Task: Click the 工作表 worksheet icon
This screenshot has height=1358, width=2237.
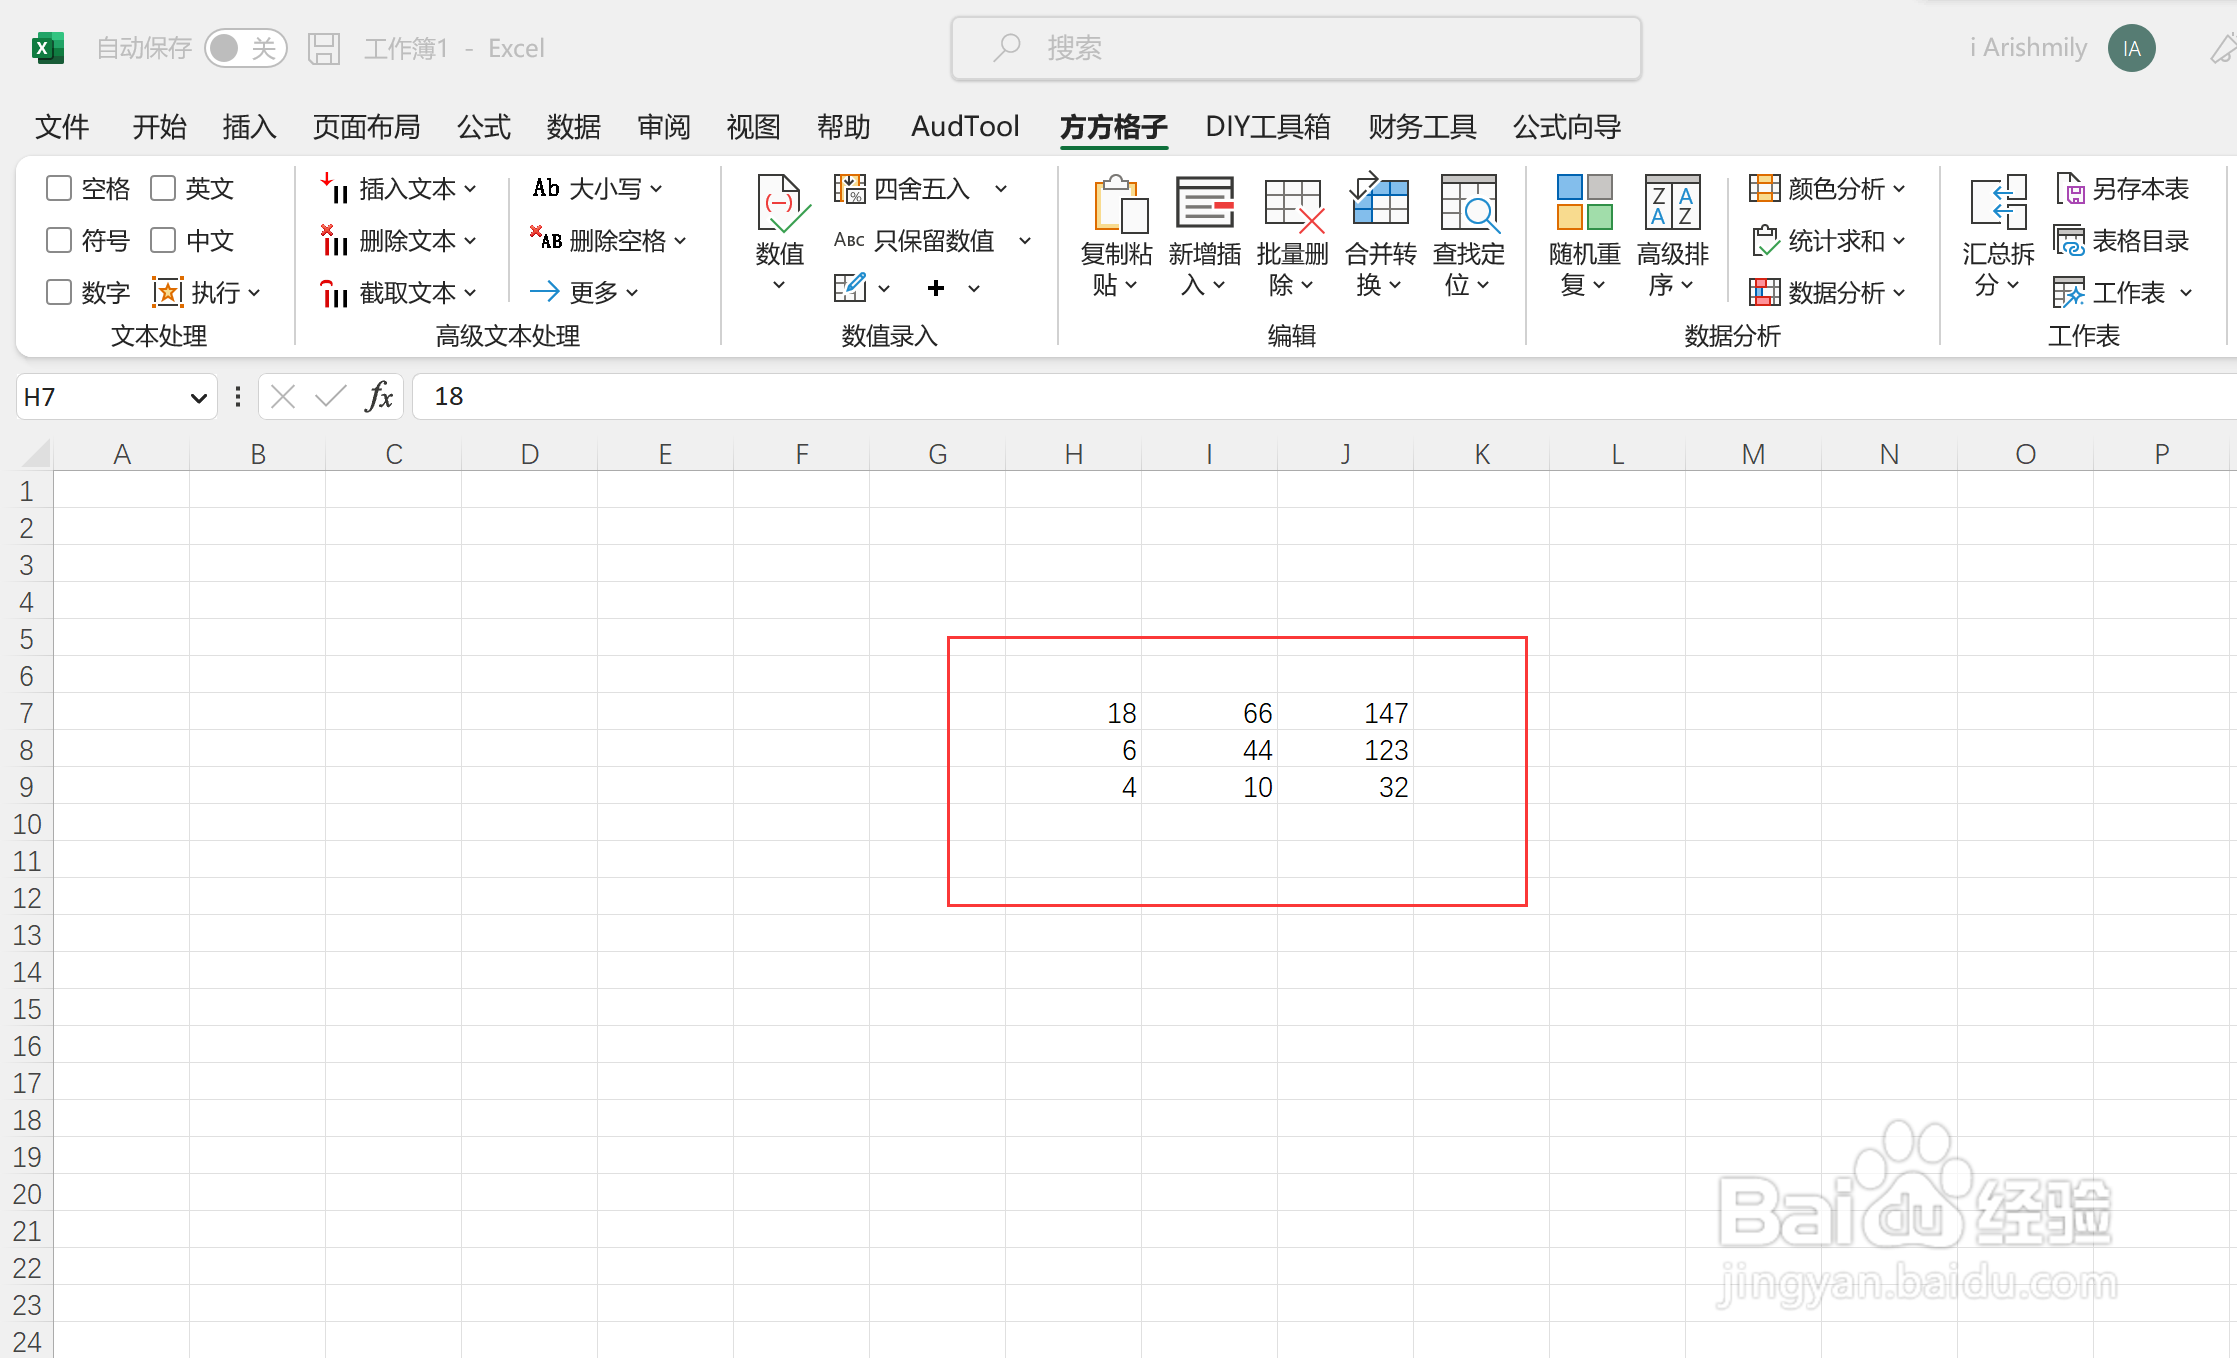Action: [x=2069, y=292]
